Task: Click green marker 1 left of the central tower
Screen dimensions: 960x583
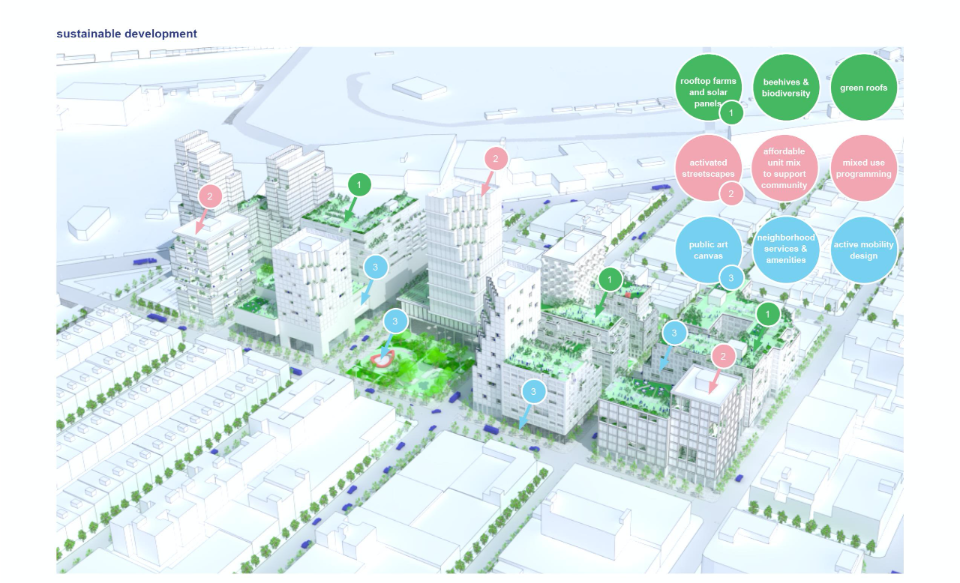Action: pyautogui.click(x=360, y=184)
